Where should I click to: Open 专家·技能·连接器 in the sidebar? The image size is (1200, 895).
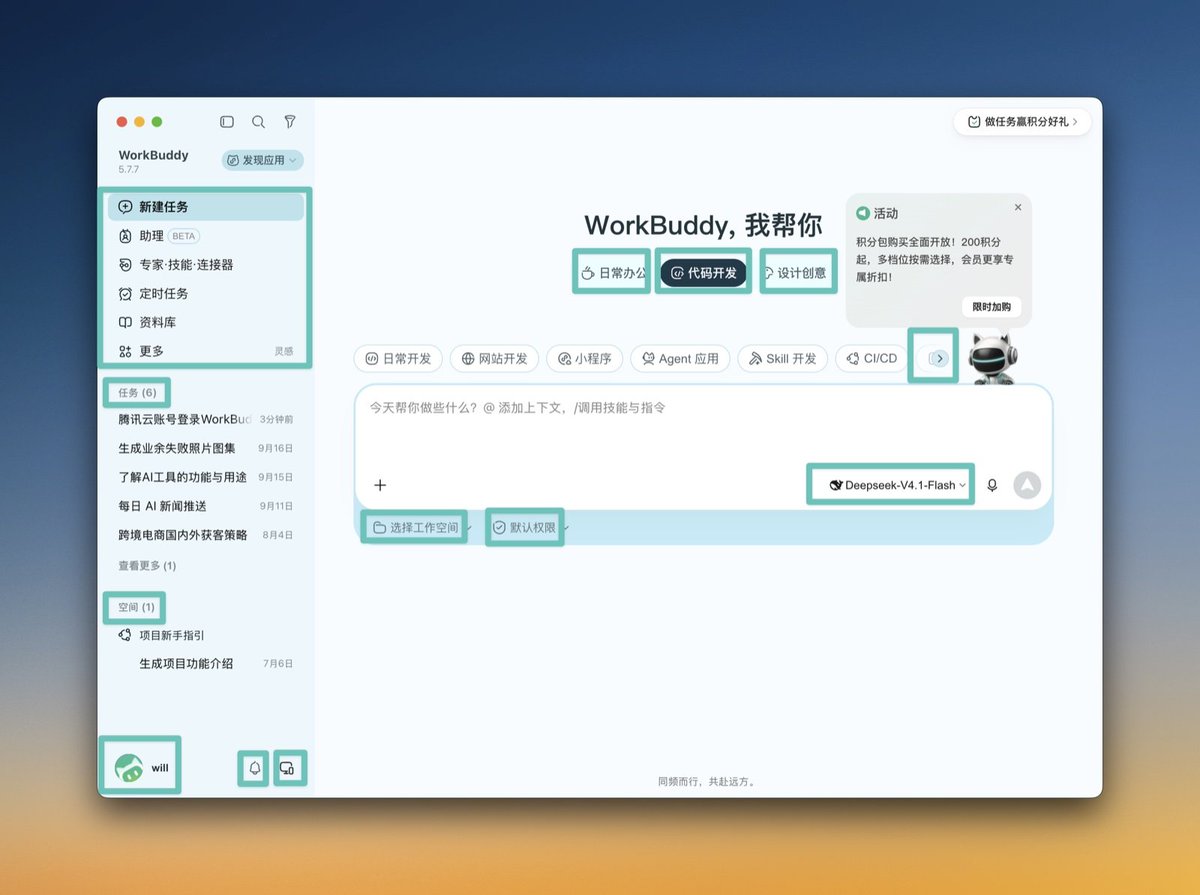point(206,265)
